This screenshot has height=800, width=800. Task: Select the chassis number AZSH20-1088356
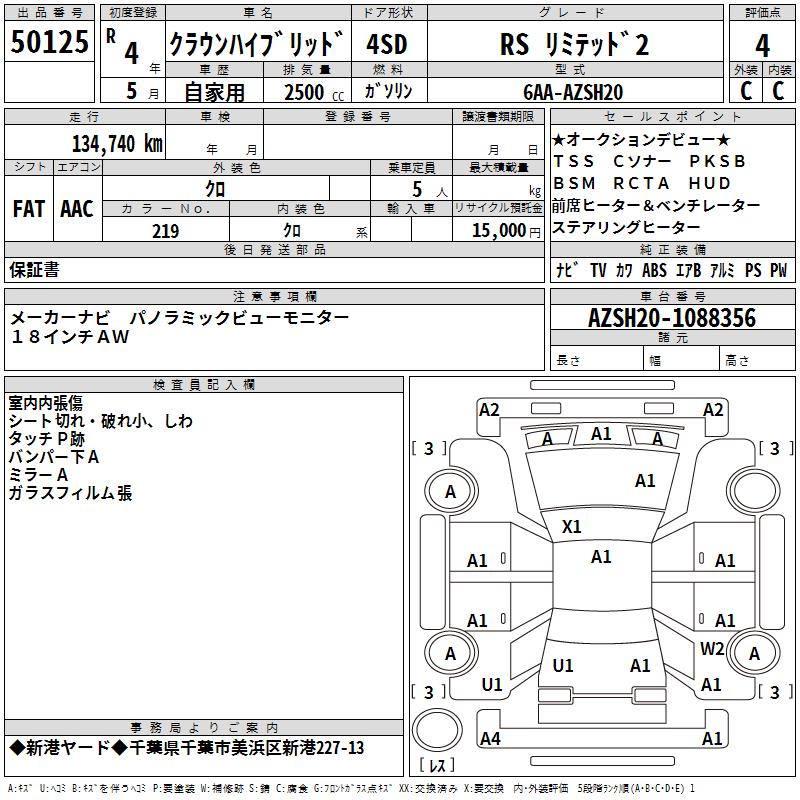click(671, 318)
